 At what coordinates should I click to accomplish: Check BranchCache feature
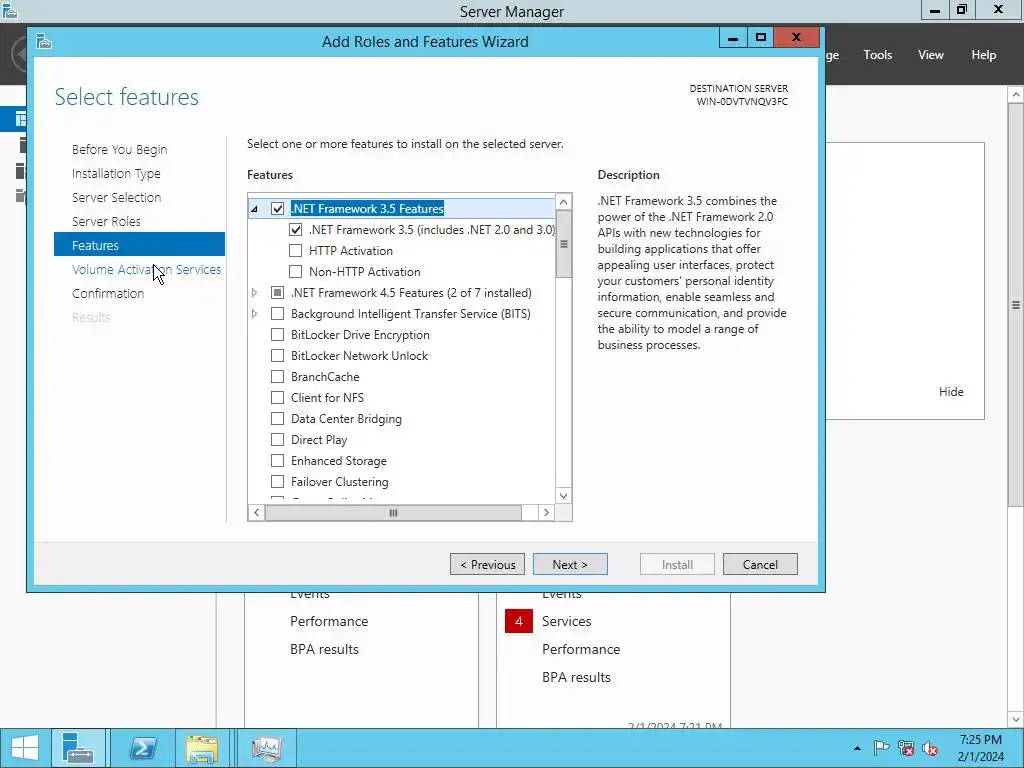[x=278, y=377]
